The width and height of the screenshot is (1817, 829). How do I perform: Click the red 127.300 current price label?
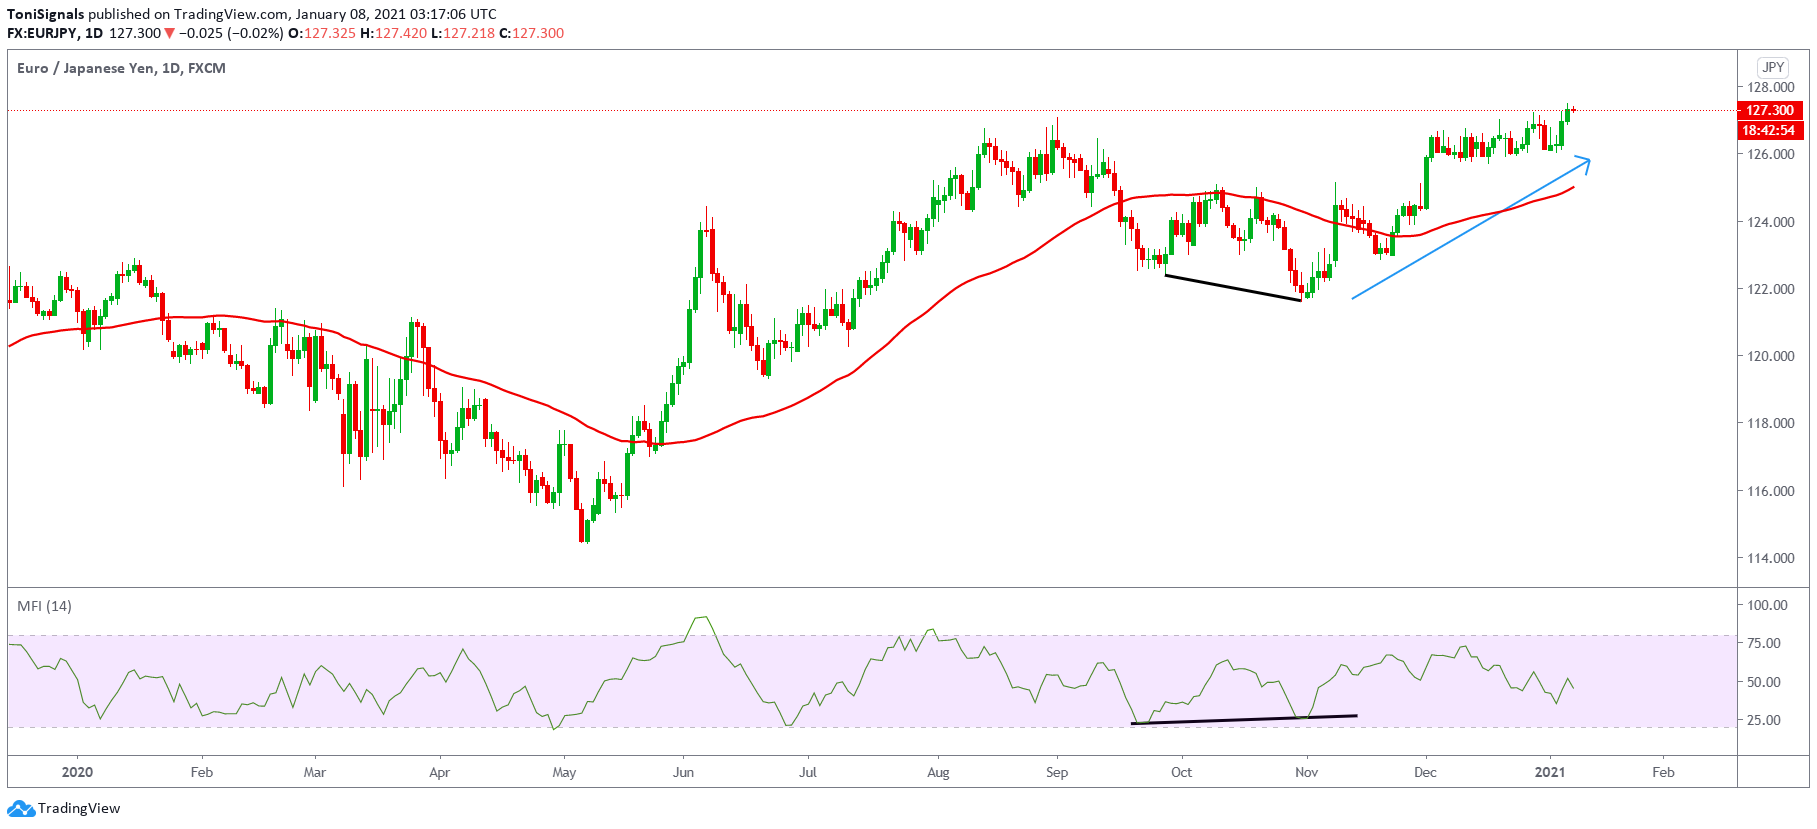tap(1769, 110)
